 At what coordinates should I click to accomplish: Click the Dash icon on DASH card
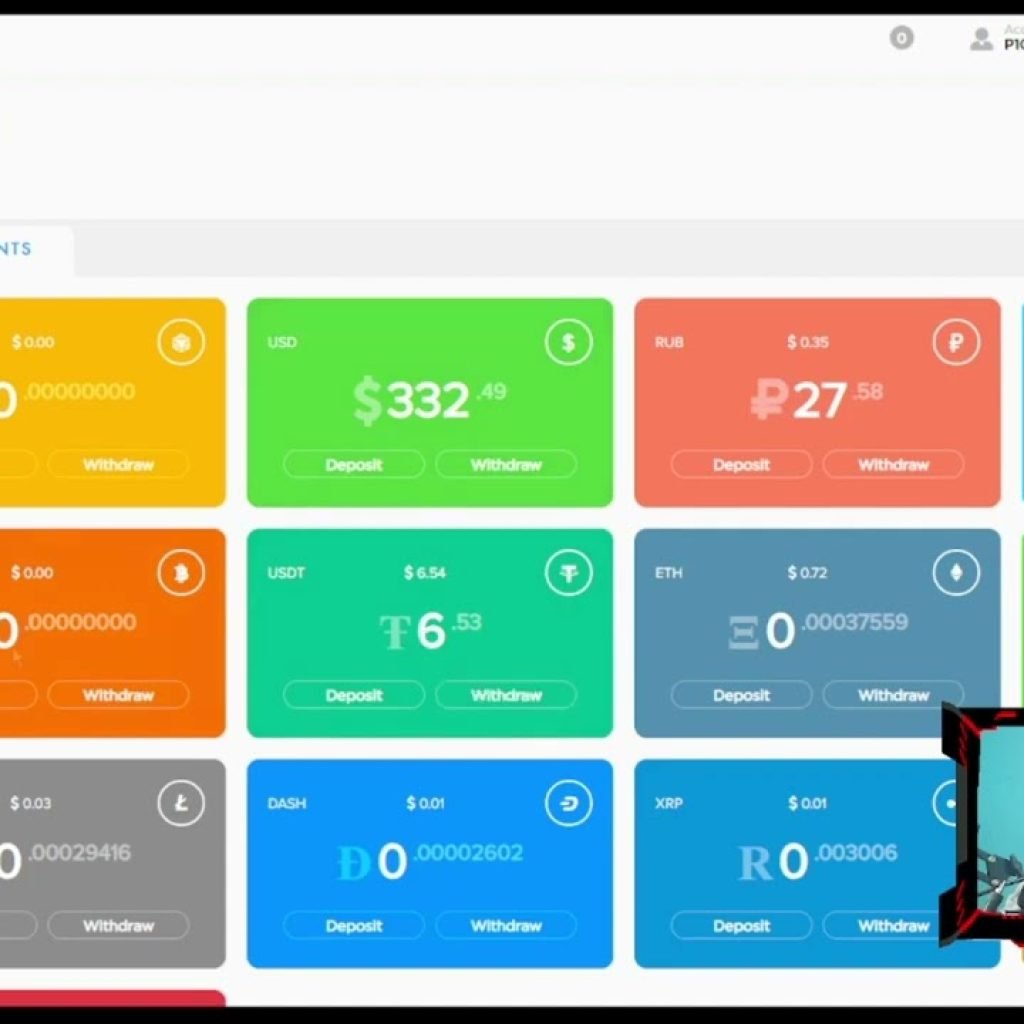click(x=568, y=803)
